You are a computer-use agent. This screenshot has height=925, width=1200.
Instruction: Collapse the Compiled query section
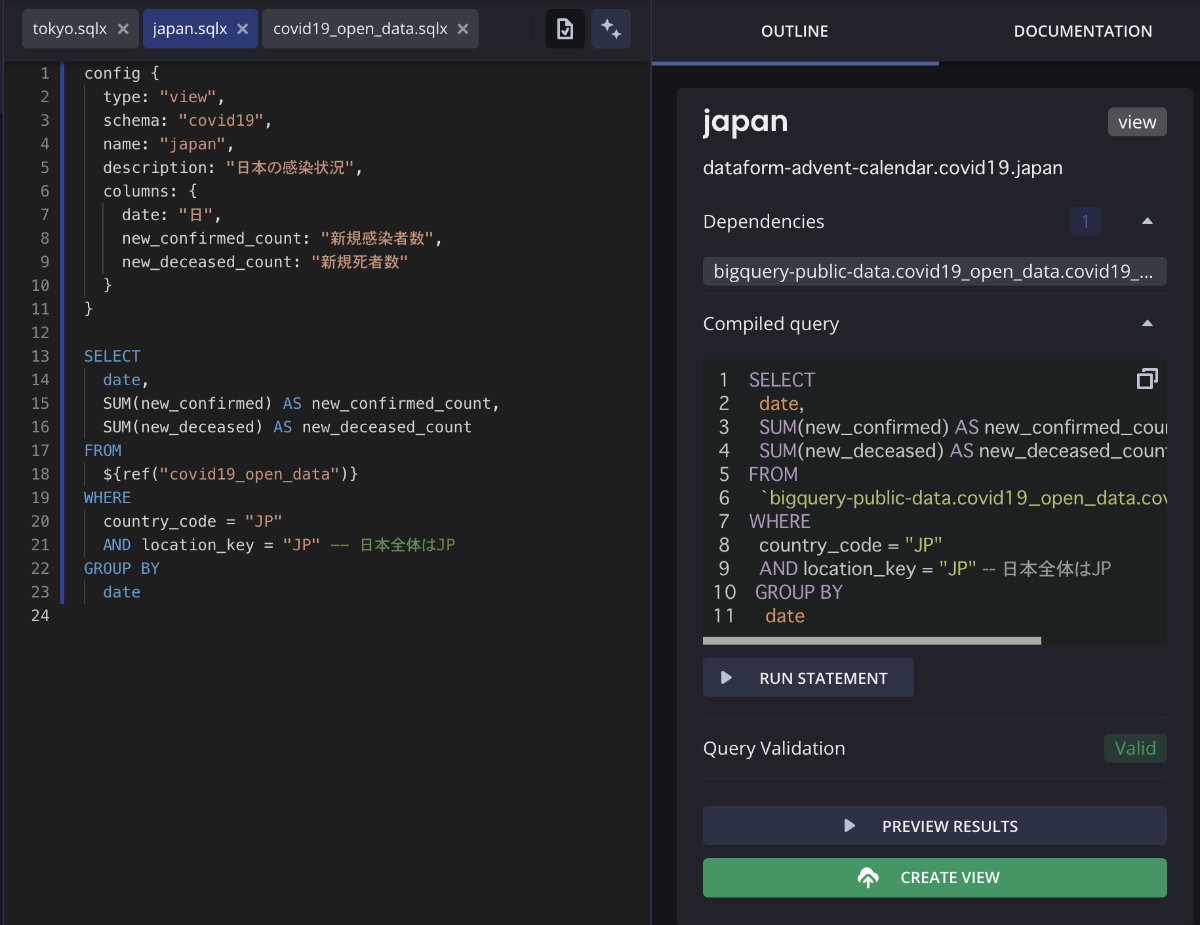click(1148, 323)
